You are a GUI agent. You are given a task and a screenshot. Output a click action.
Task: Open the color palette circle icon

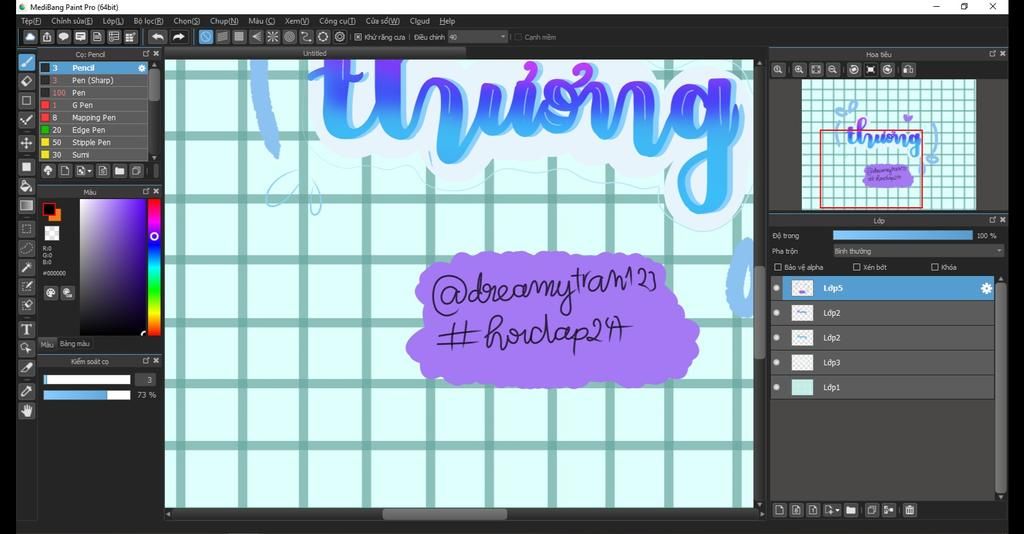point(51,293)
